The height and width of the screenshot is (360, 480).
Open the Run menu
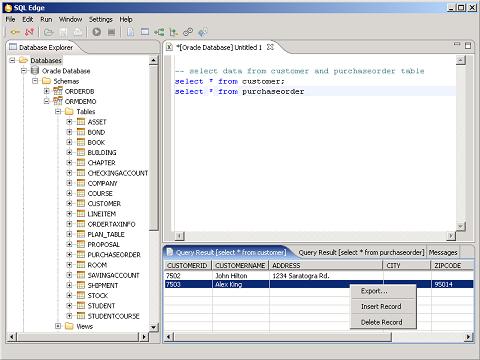(x=46, y=19)
